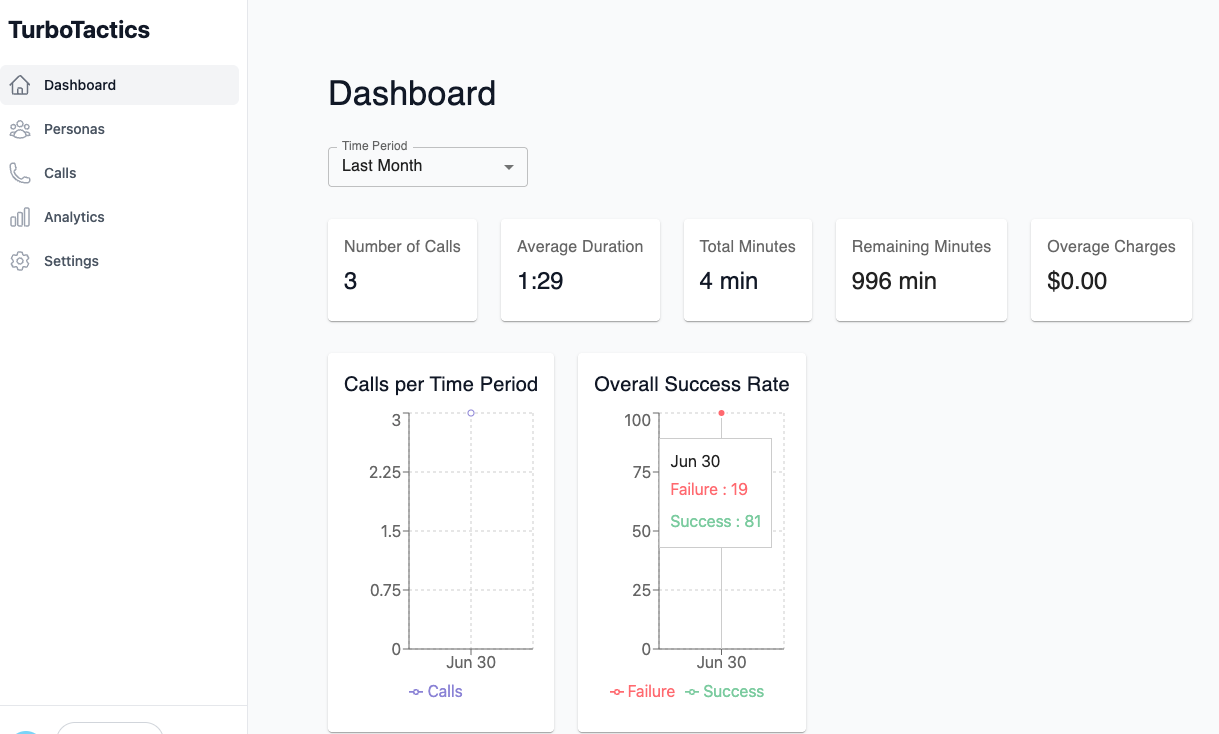Click the Analytics bar chart icon
Viewport: 1219px width, 734px height.
pyautogui.click(x=19, y=217)
